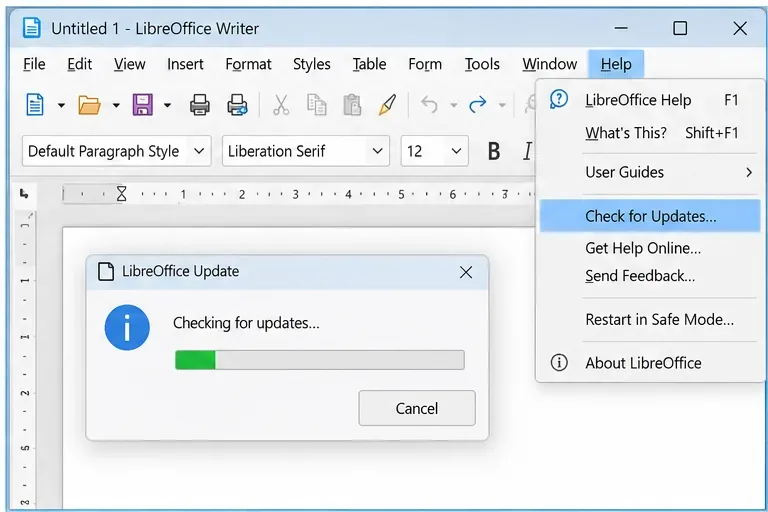Select Check for Updates... menu entry

point(650,216)
